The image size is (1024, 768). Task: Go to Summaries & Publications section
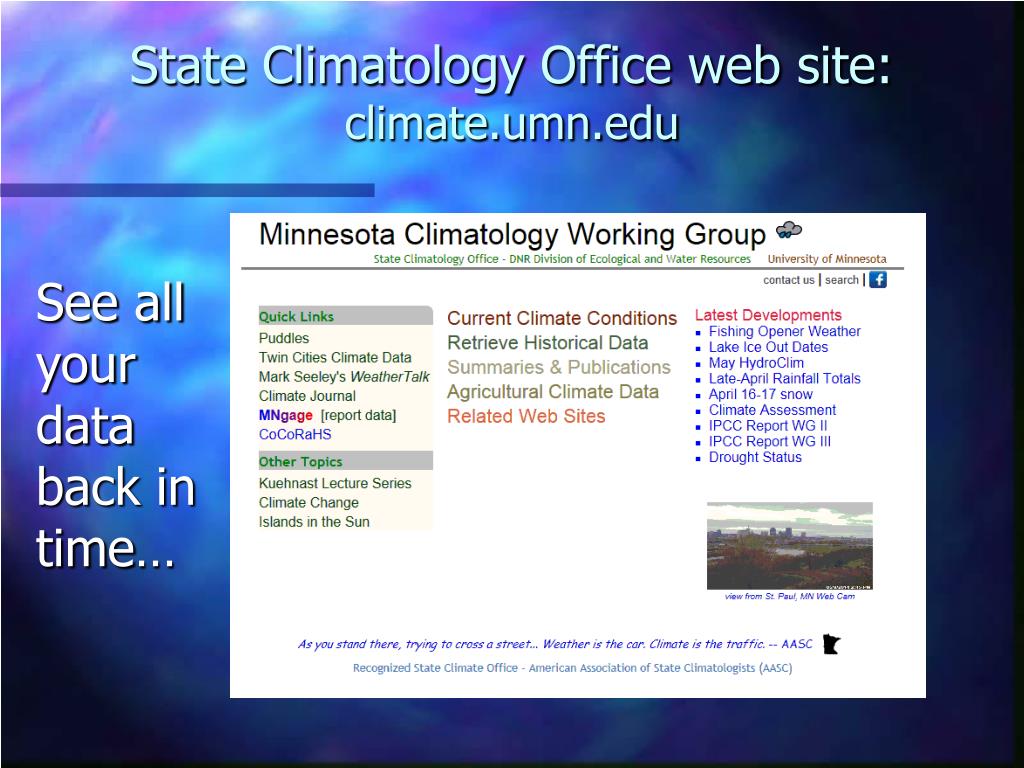[559, 367]
